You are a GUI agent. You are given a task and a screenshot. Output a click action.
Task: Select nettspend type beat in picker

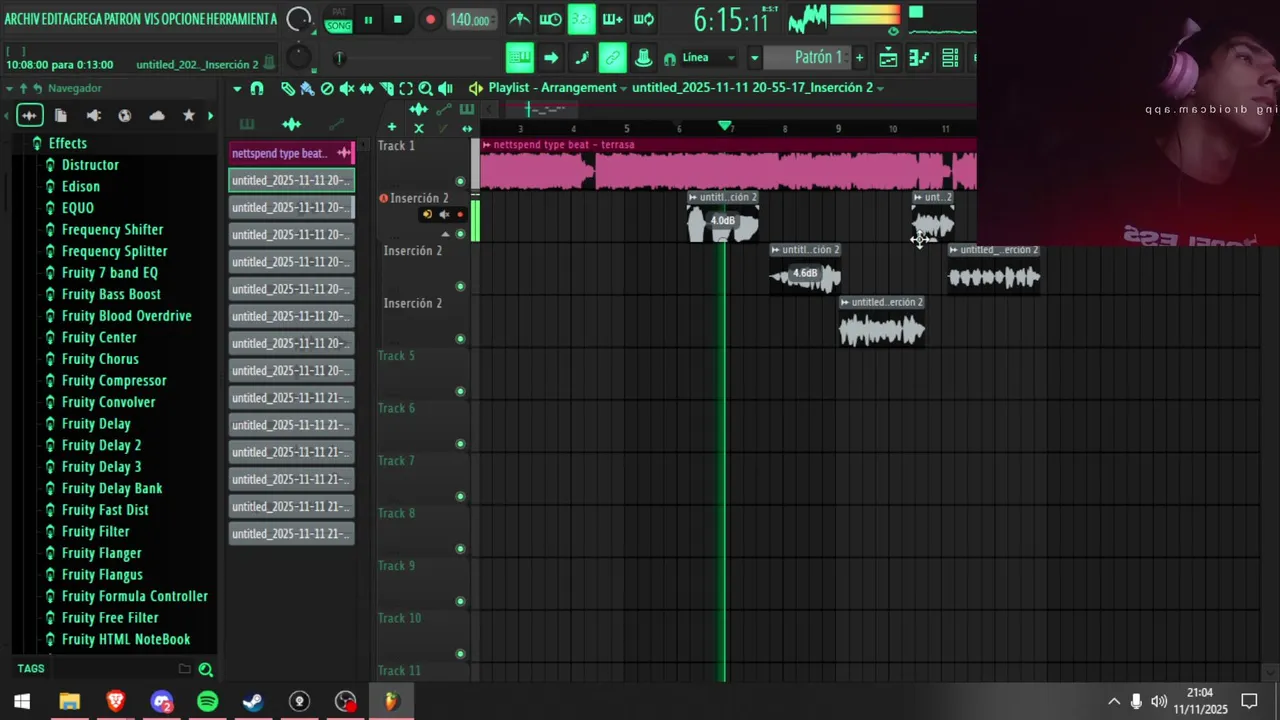291,153
